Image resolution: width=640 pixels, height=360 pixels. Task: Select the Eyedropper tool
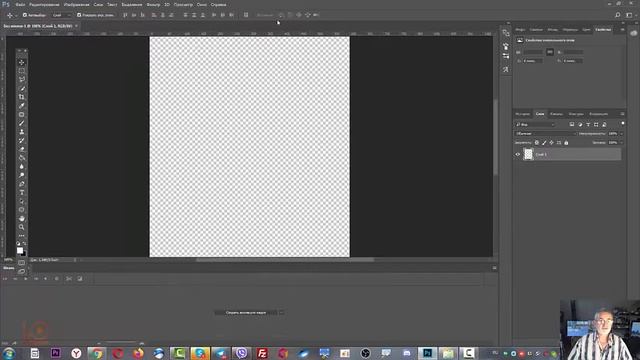(x=22, y=106)
